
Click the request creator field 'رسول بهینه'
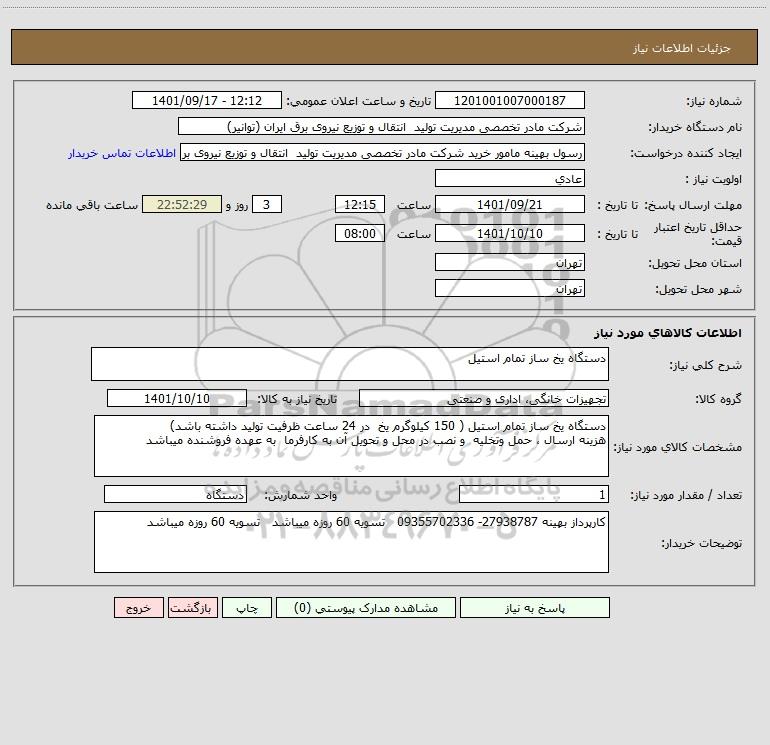pyautogui.click(x=383, y=152)
